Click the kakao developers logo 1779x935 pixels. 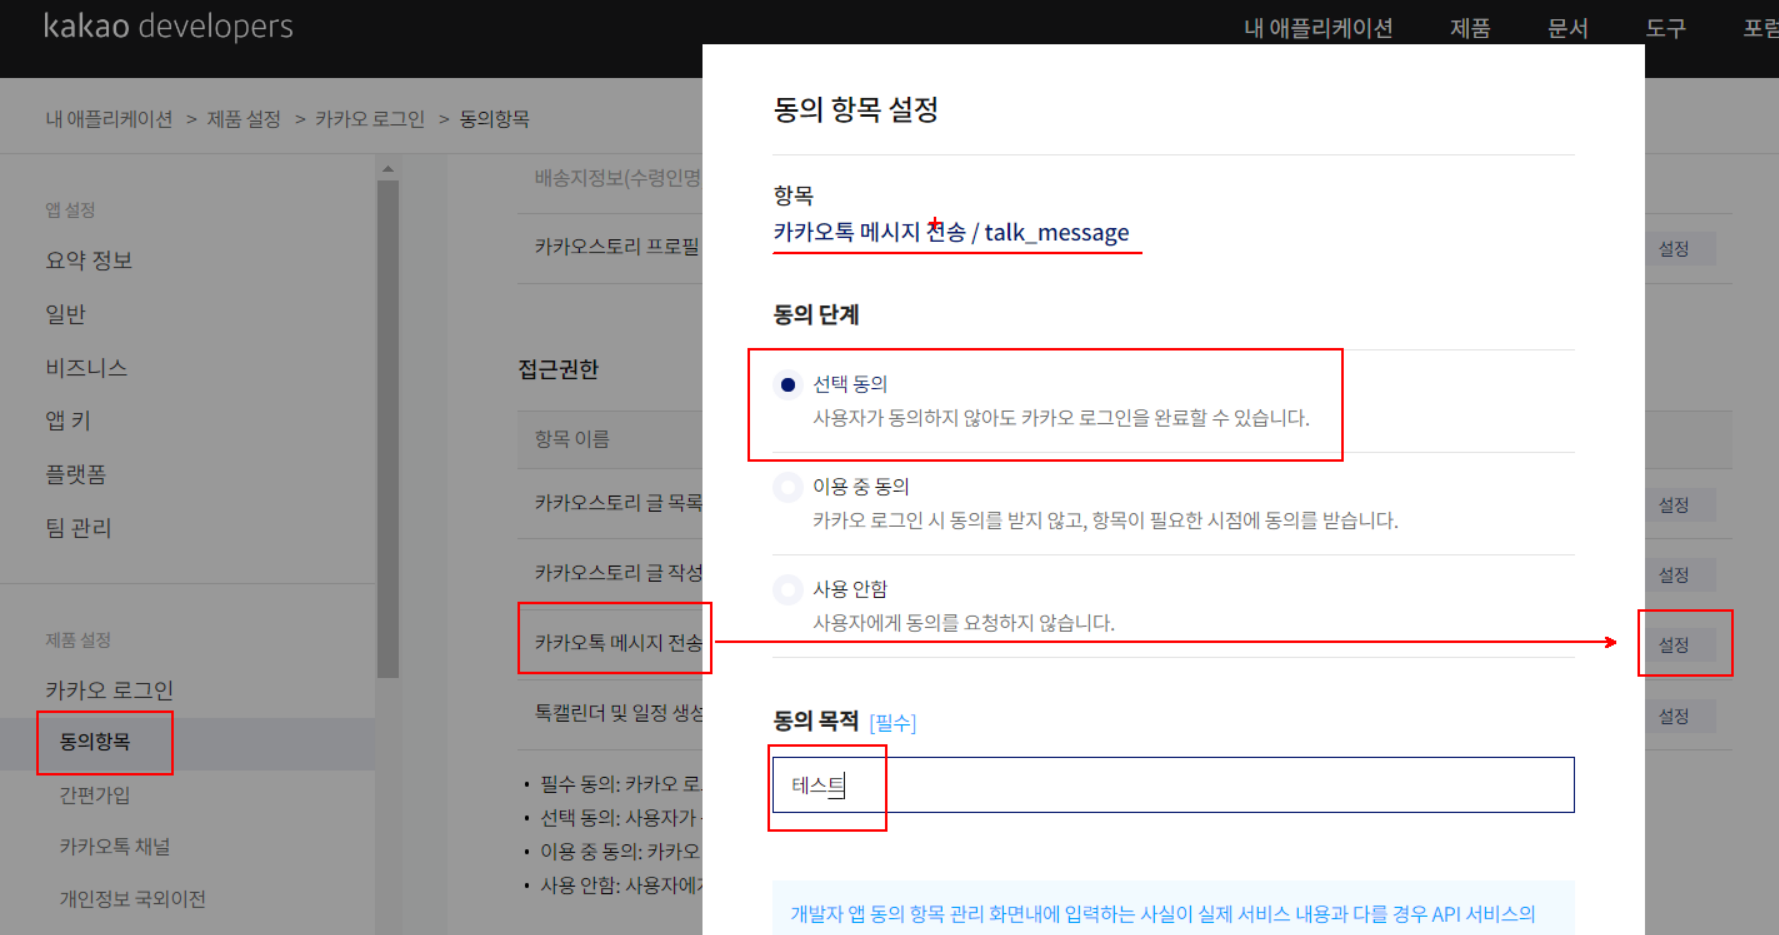tap(168, 27)
